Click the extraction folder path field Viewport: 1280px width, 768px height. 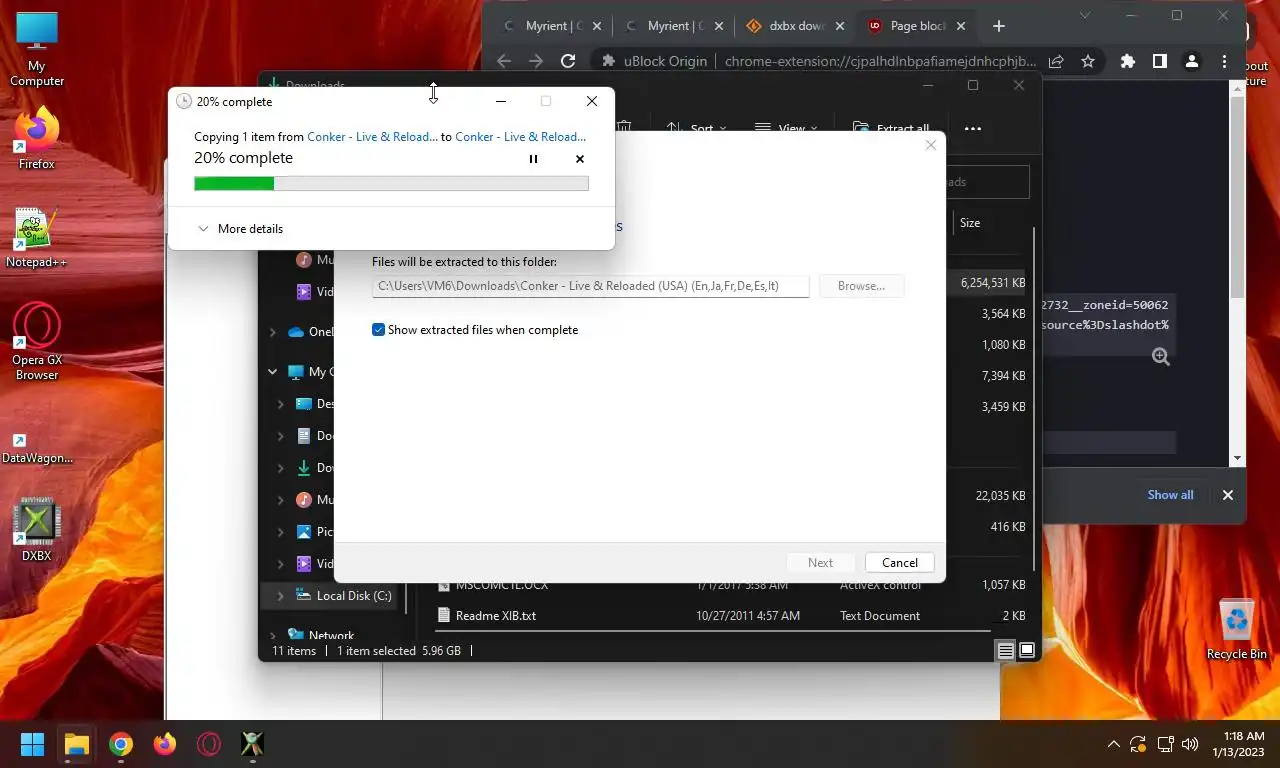pos(590,286)
